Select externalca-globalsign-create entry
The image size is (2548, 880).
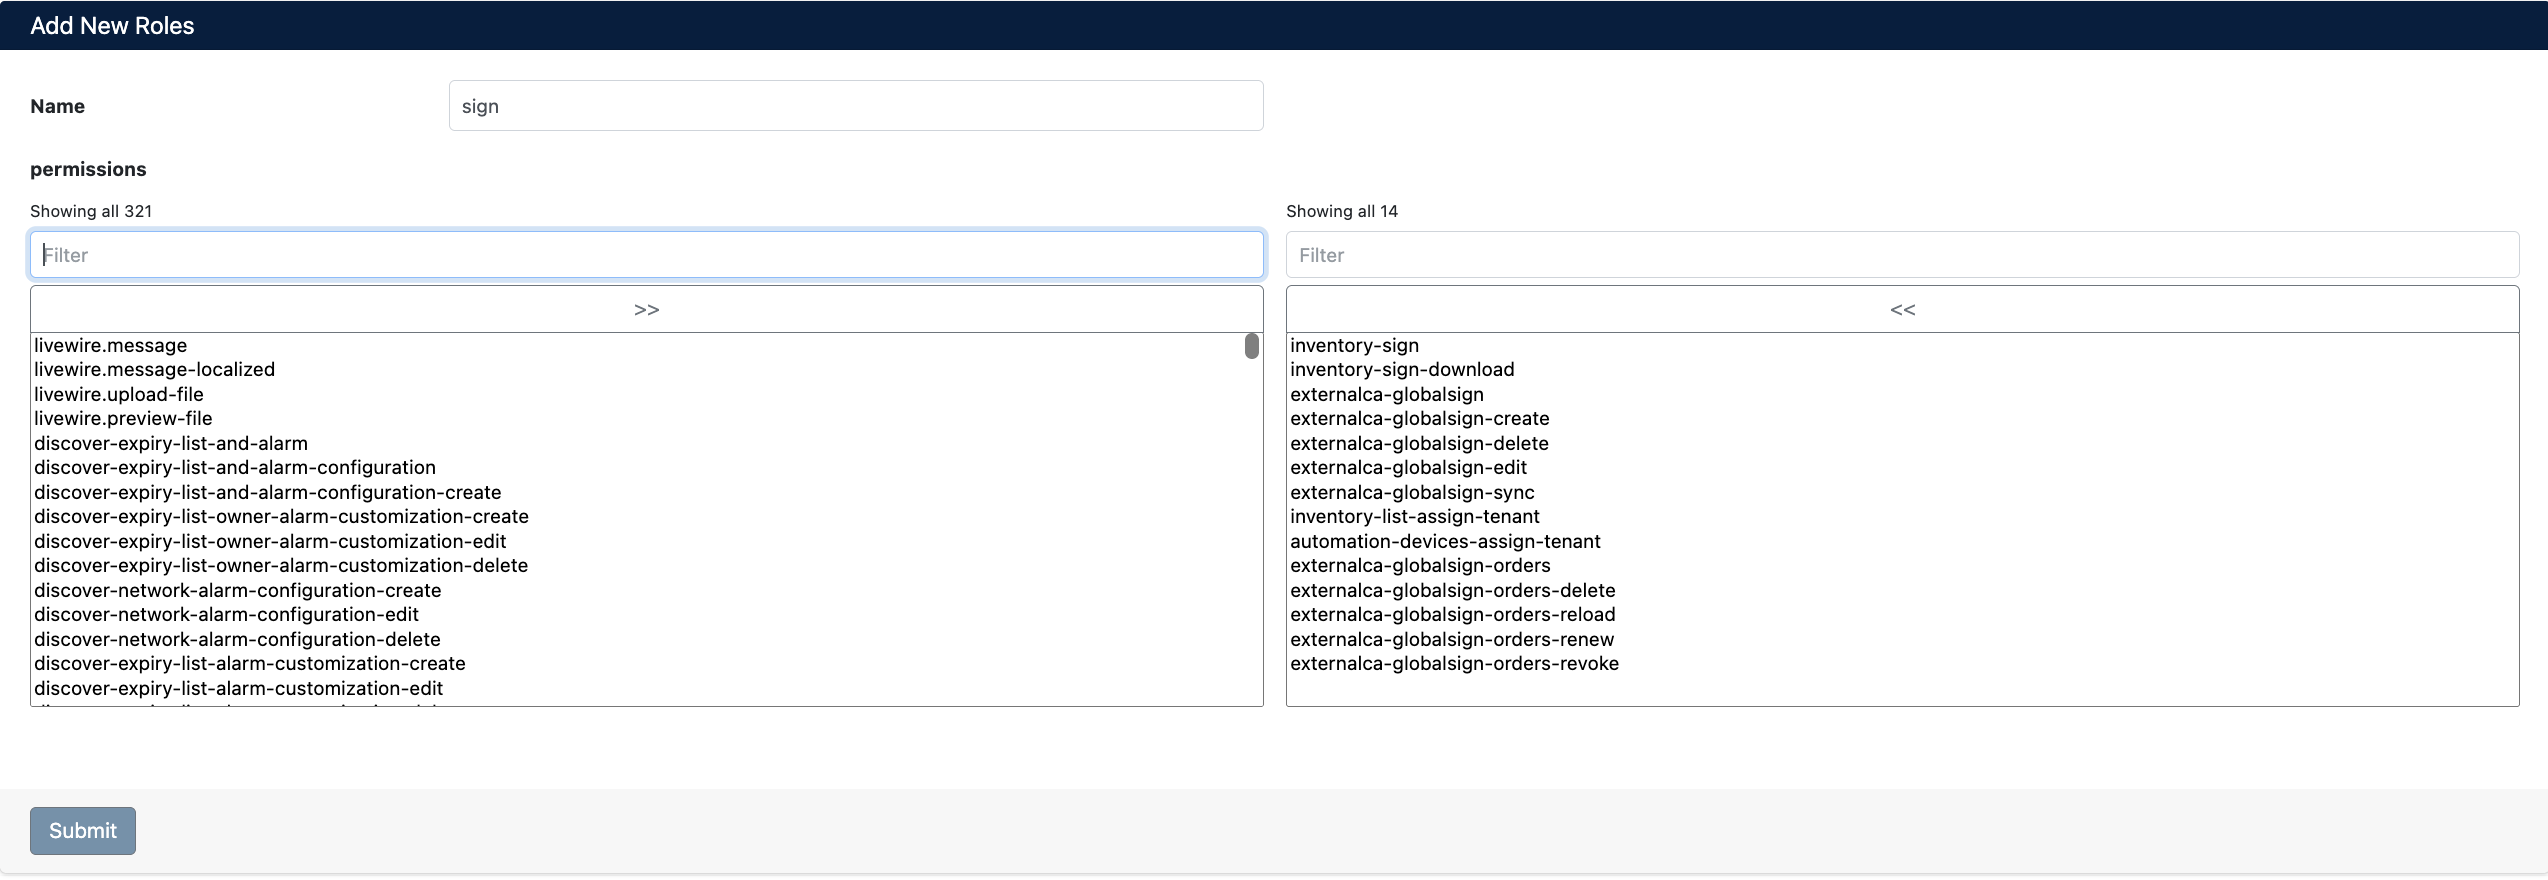1419,419
